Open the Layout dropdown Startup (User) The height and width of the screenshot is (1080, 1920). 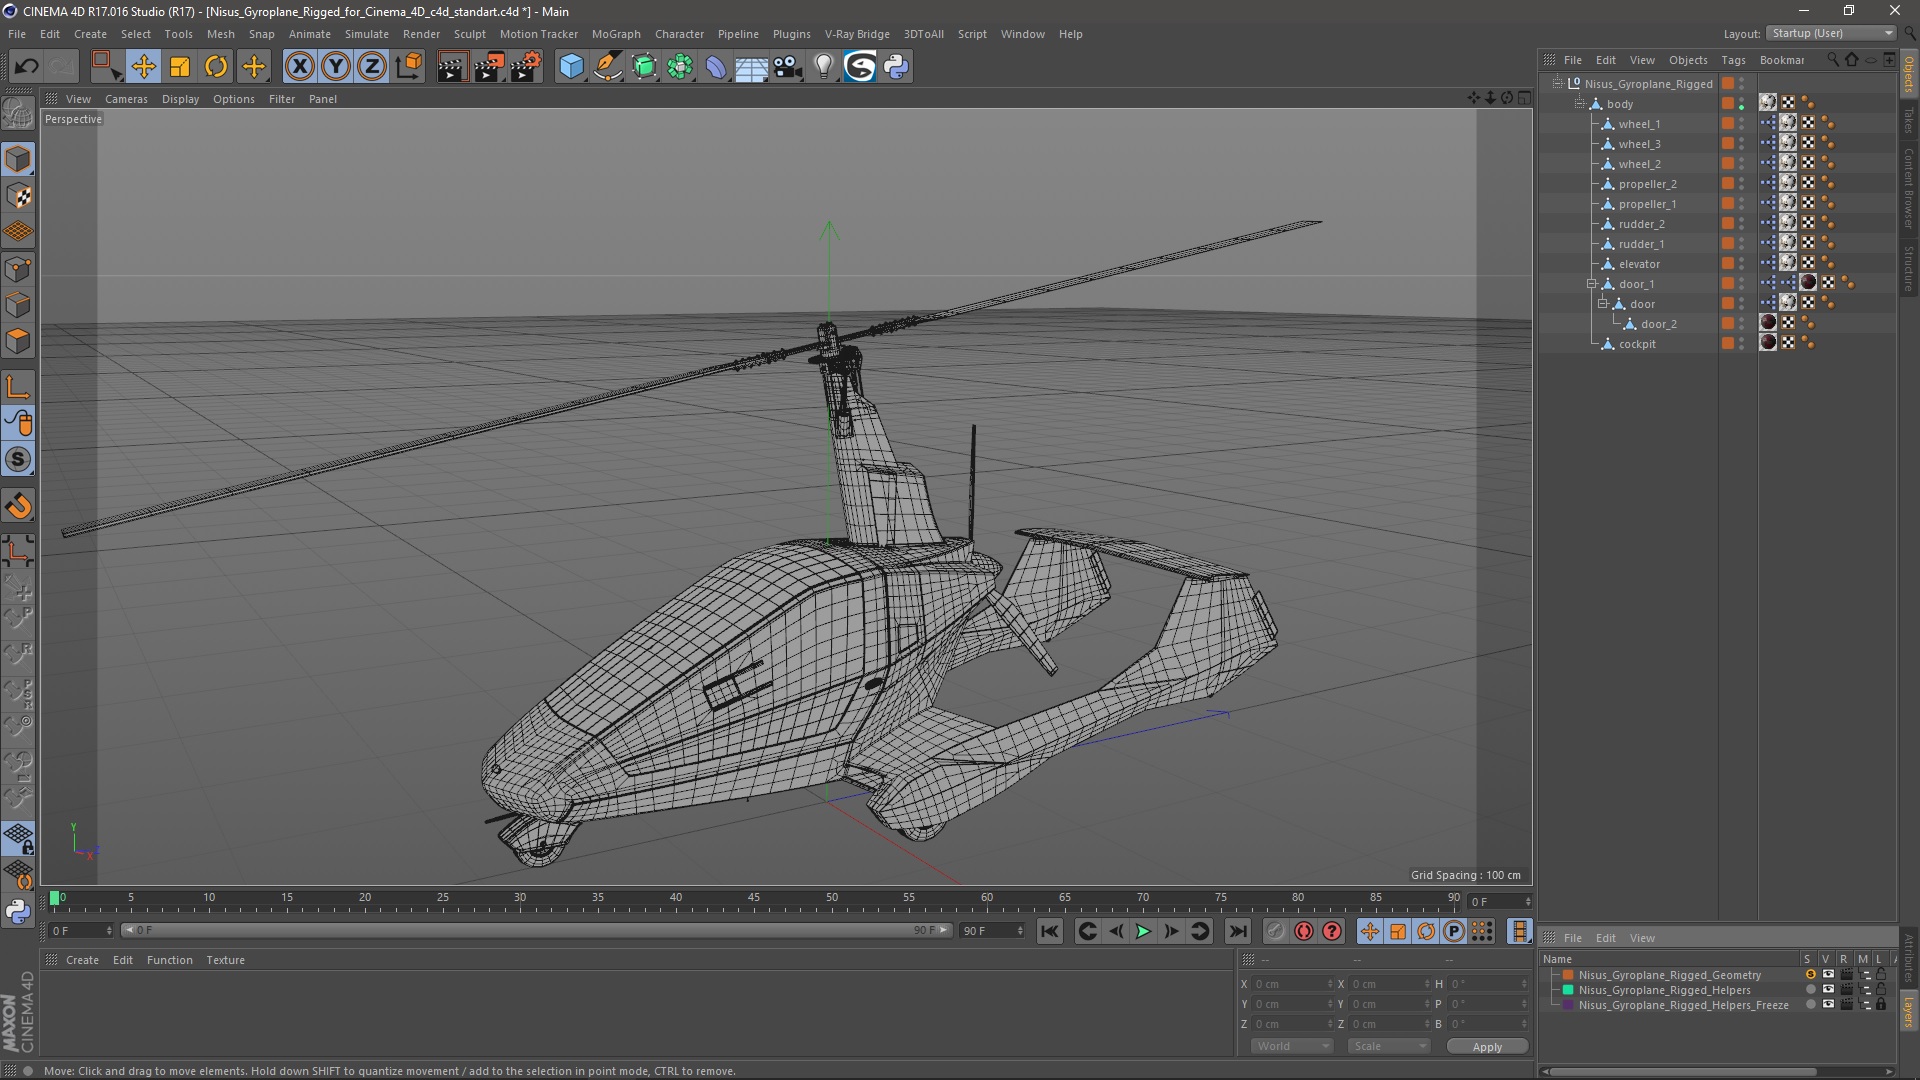[x=1832, y=33]
